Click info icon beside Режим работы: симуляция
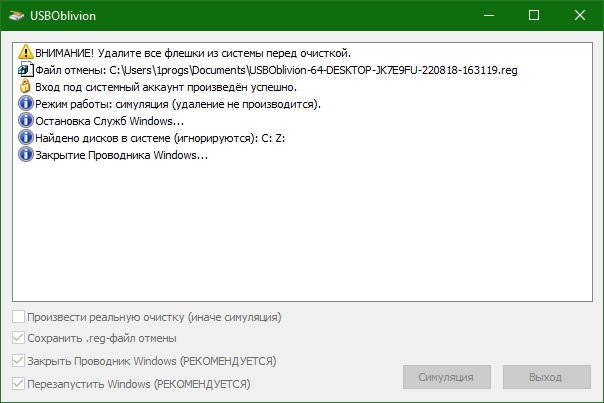The image size is (604, 403). [x=26, y=103]
